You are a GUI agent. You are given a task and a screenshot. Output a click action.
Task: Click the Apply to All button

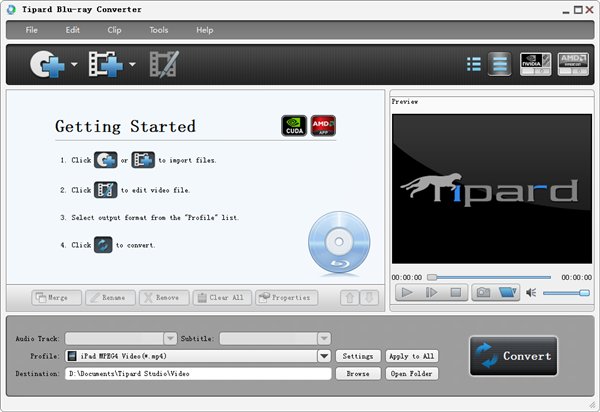pyautogui.click(x=412, y=356)
